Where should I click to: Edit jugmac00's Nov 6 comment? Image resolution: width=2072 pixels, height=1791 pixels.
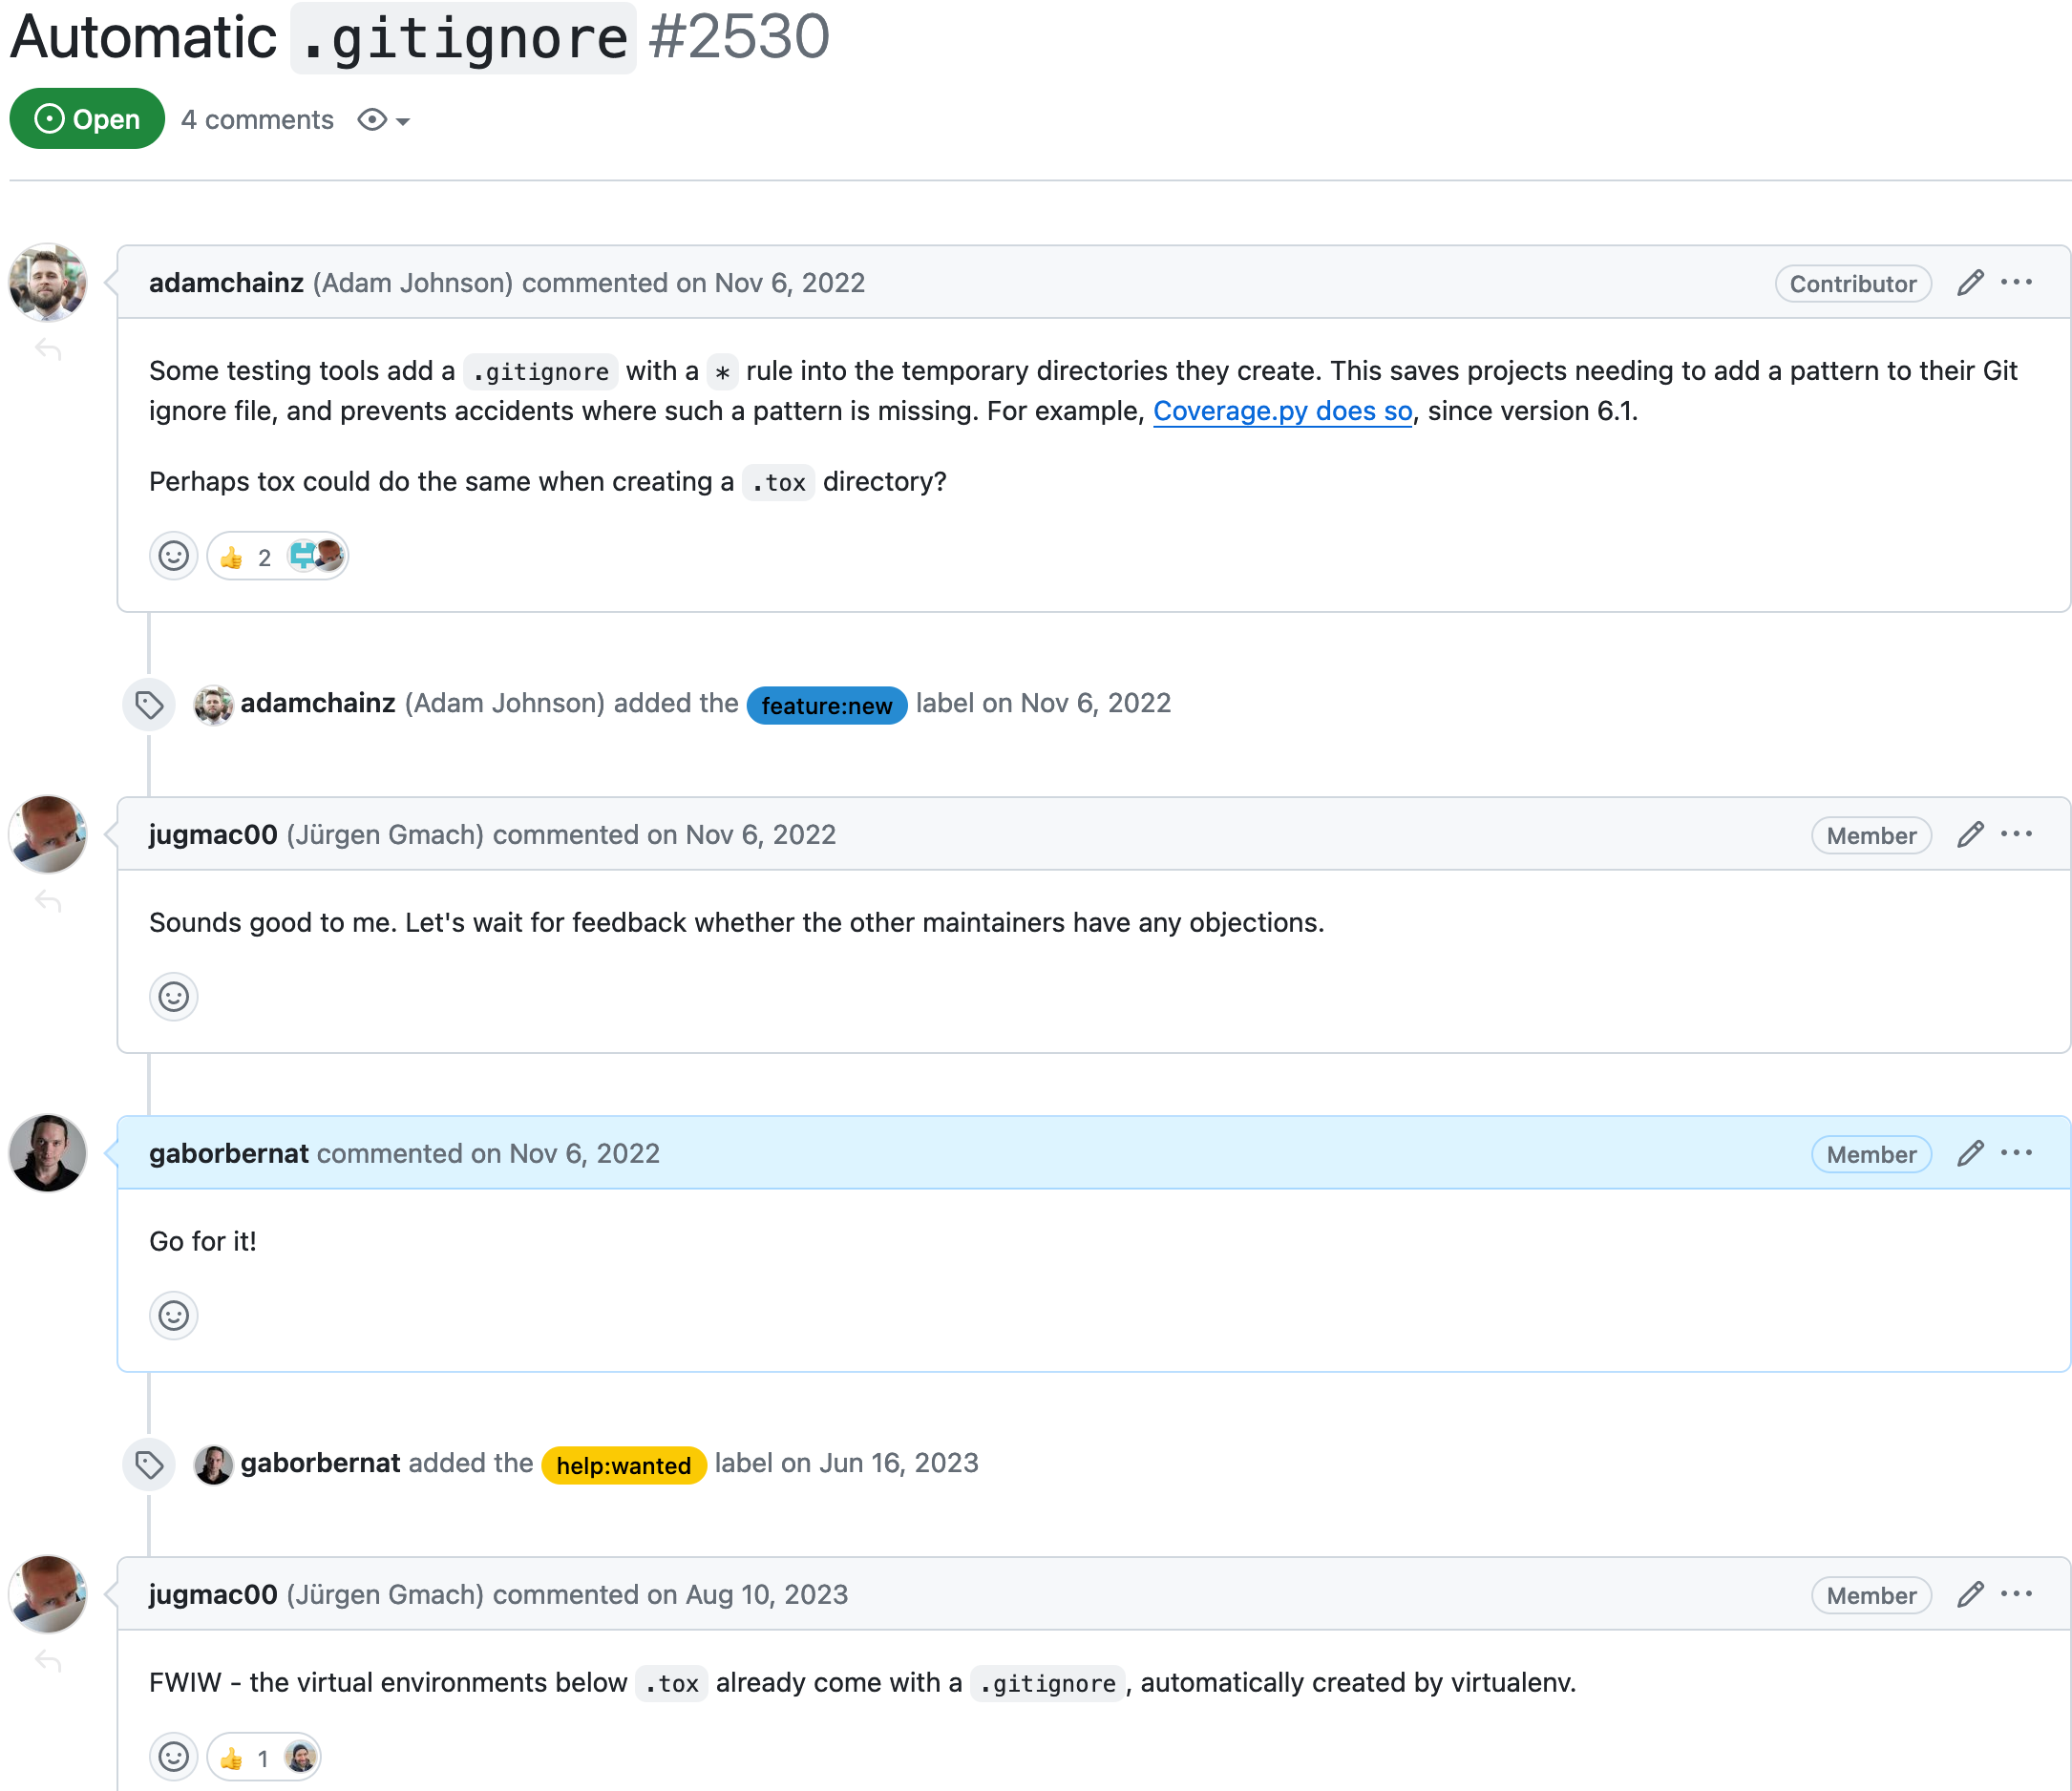(1969, 835)
